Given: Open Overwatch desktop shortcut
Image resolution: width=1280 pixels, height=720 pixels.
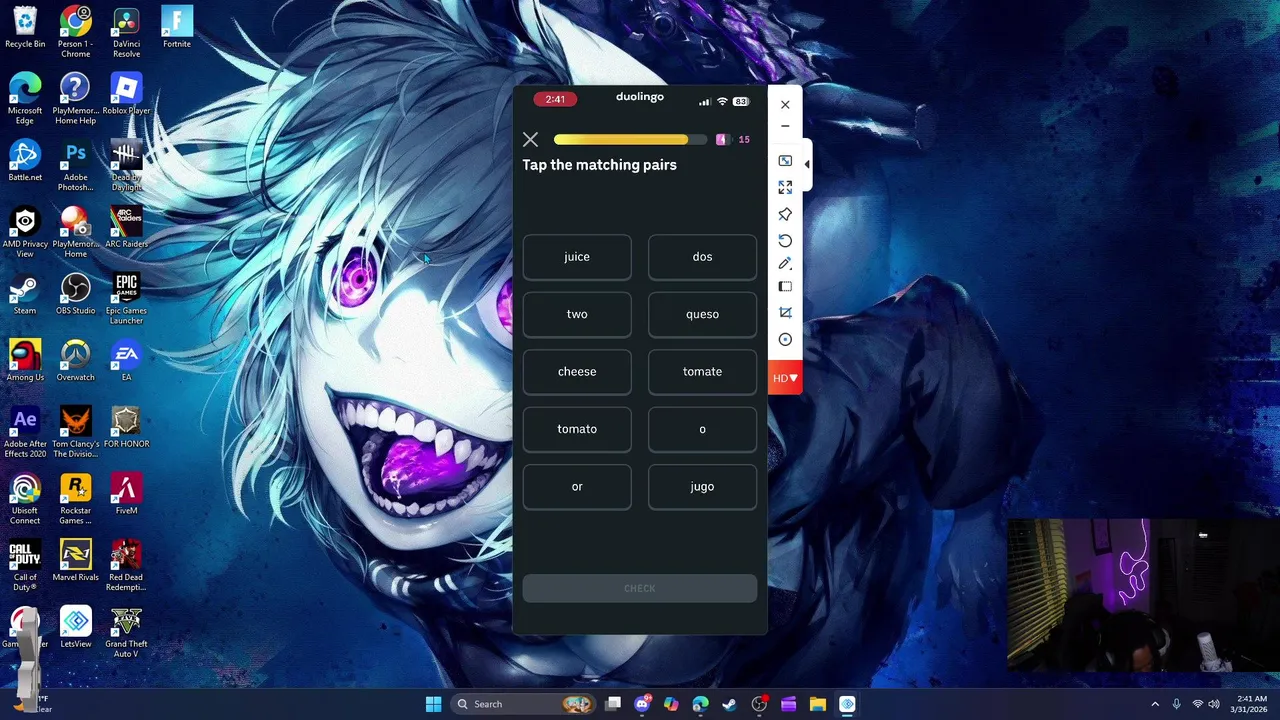Looking at the screenshot, I should coord(75,361).
